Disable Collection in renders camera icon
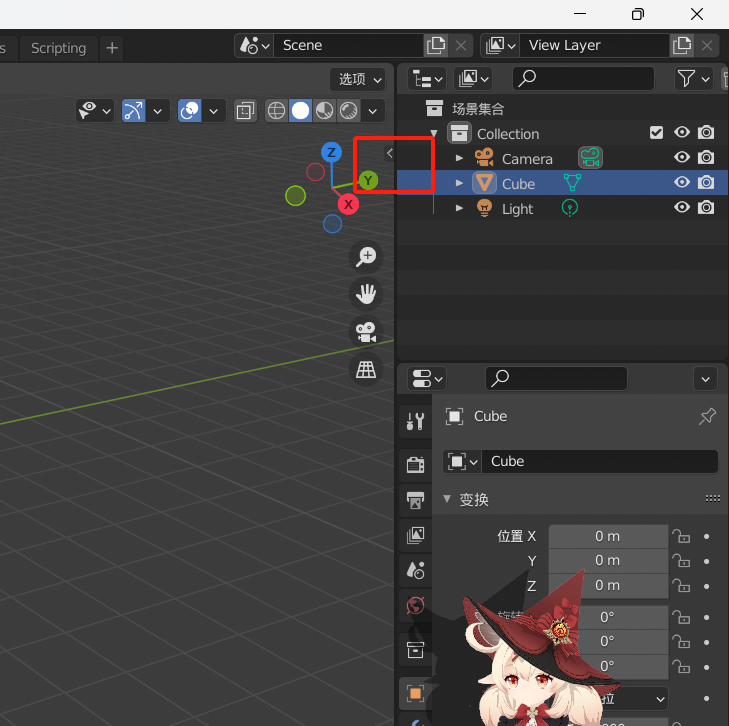The width and height of the screenshot is (729, 726). [x=706, y=132]
